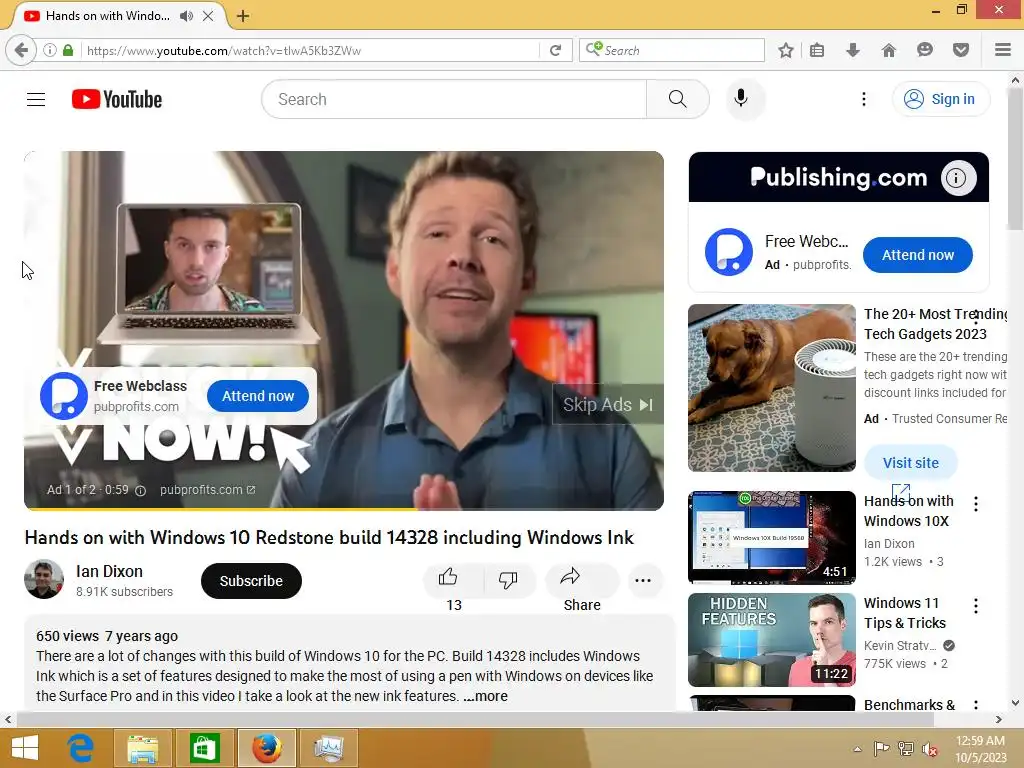Bookmark this page with star icon
This screenshot has height=768, width=1024.
click(786, 50)
